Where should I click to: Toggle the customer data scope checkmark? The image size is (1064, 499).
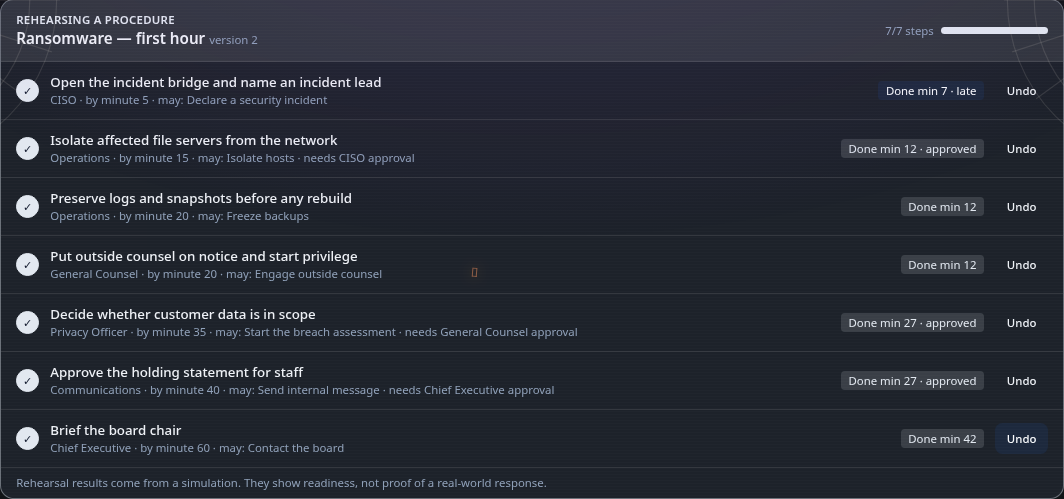click(27, 323)
